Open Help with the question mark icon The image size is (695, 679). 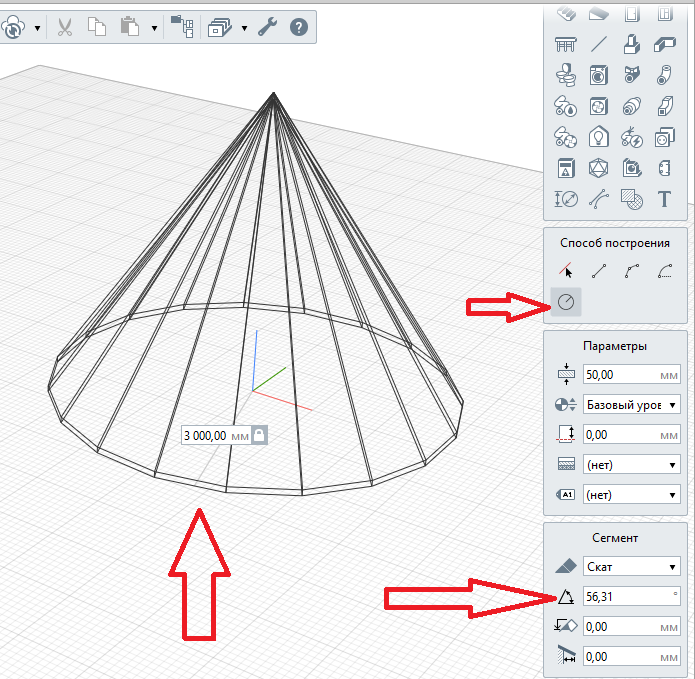coord(299,27)
